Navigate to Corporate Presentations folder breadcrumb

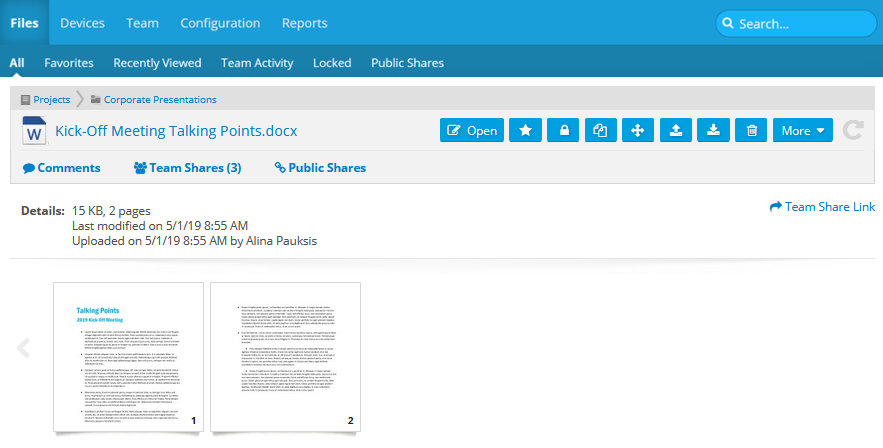[159, 100]
